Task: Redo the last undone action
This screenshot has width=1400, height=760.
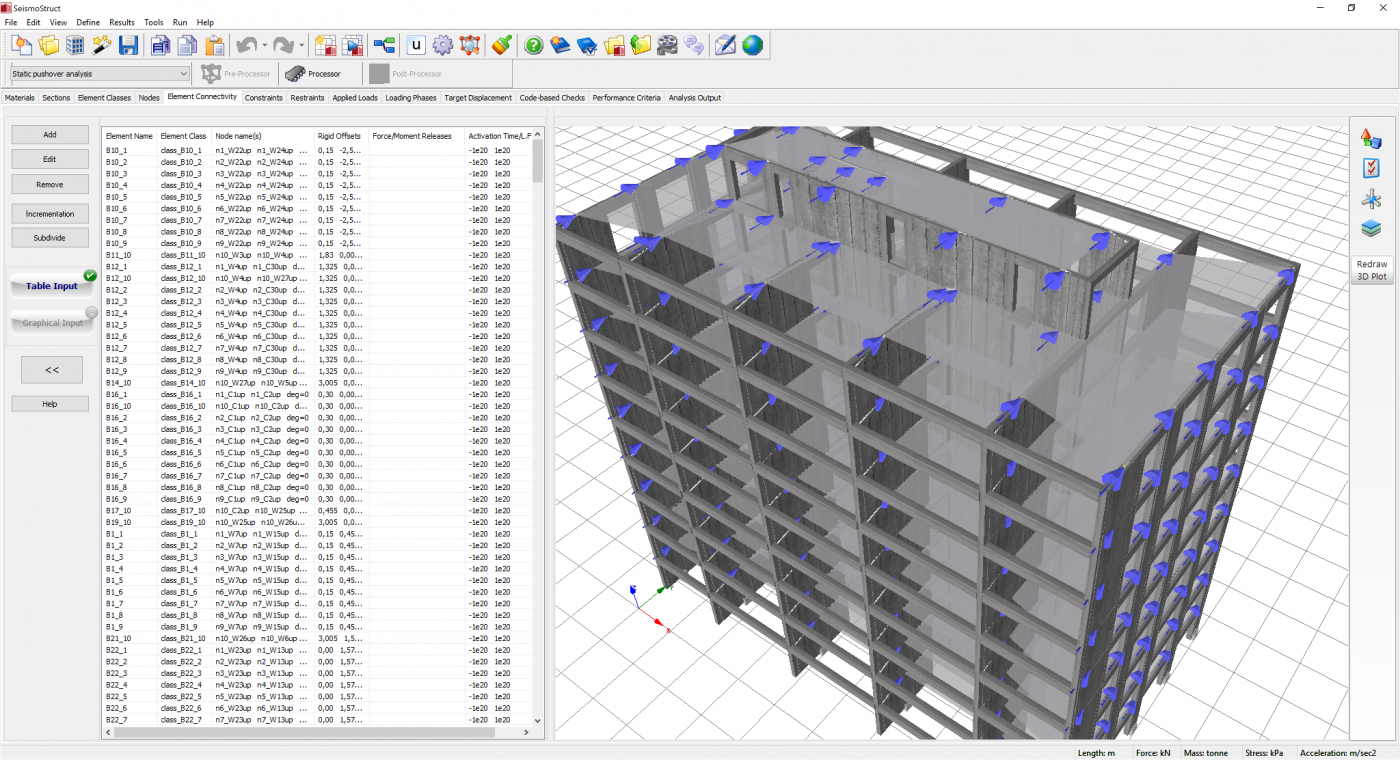Action: point(284,45)
